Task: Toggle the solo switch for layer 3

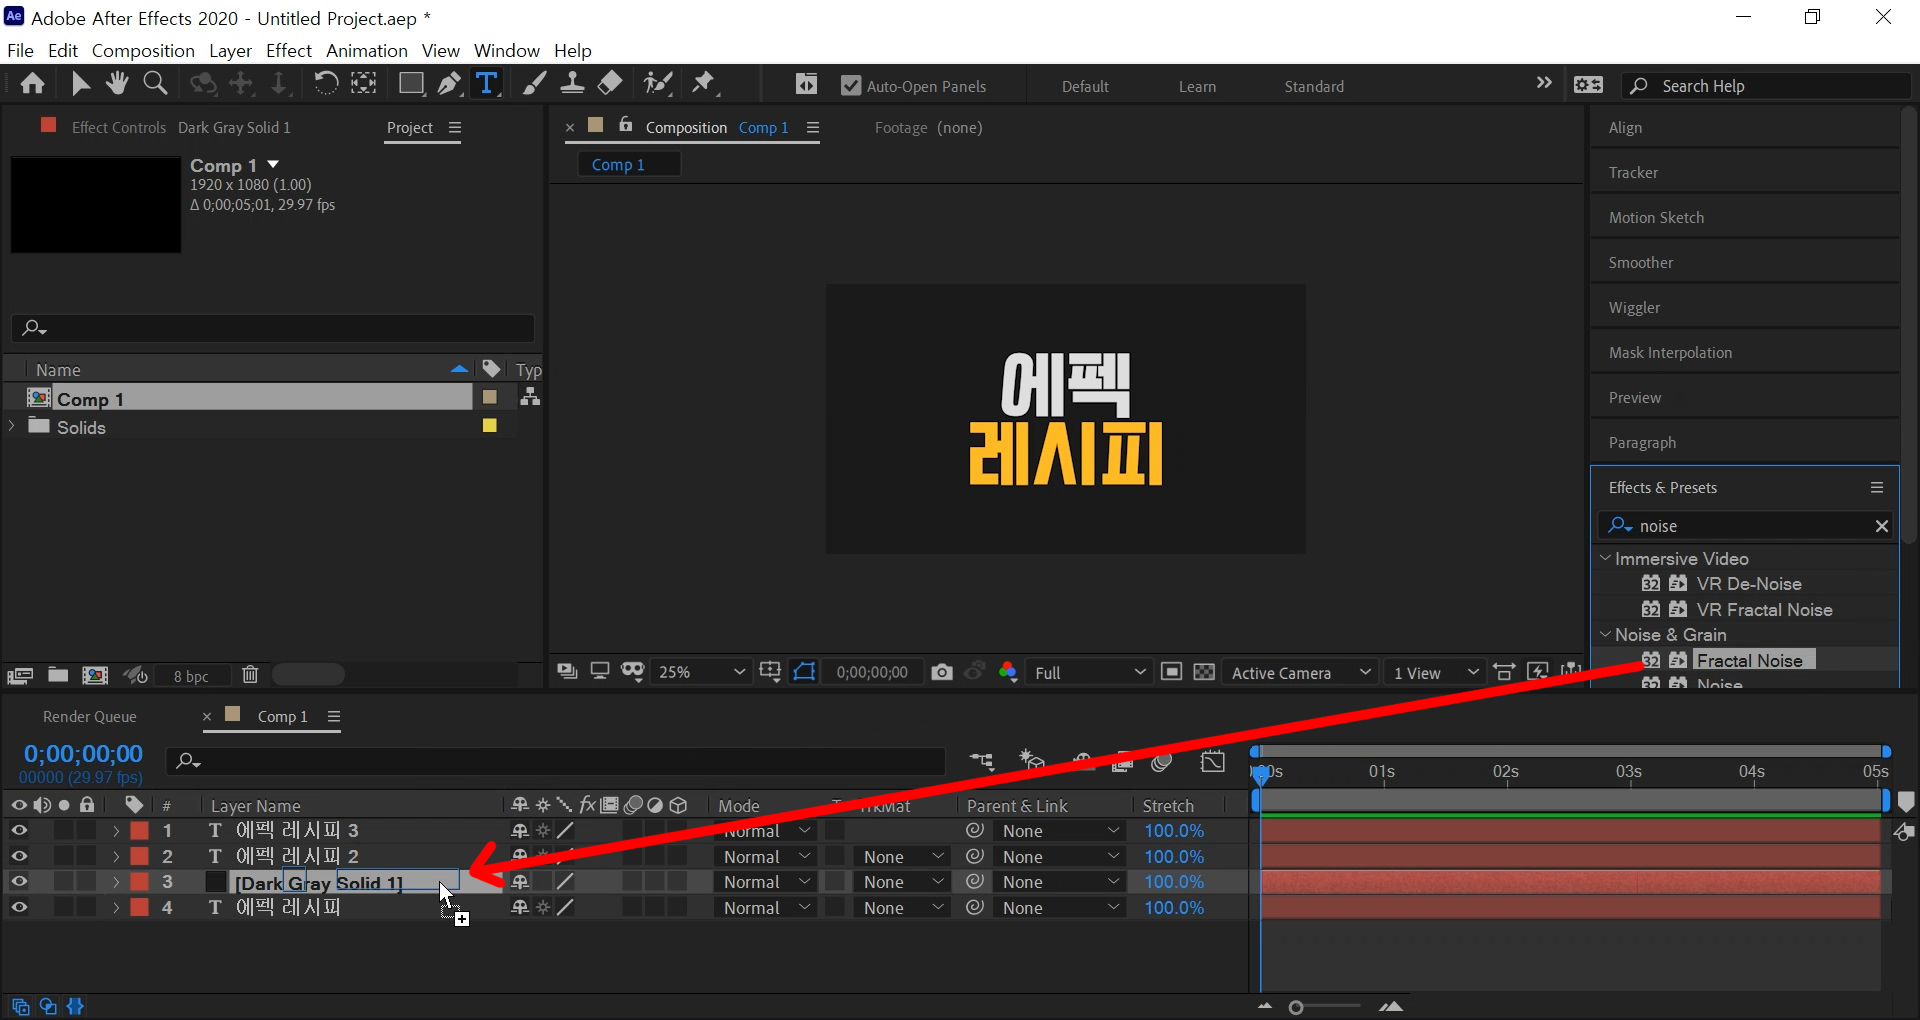Action: tap(64, 881)
